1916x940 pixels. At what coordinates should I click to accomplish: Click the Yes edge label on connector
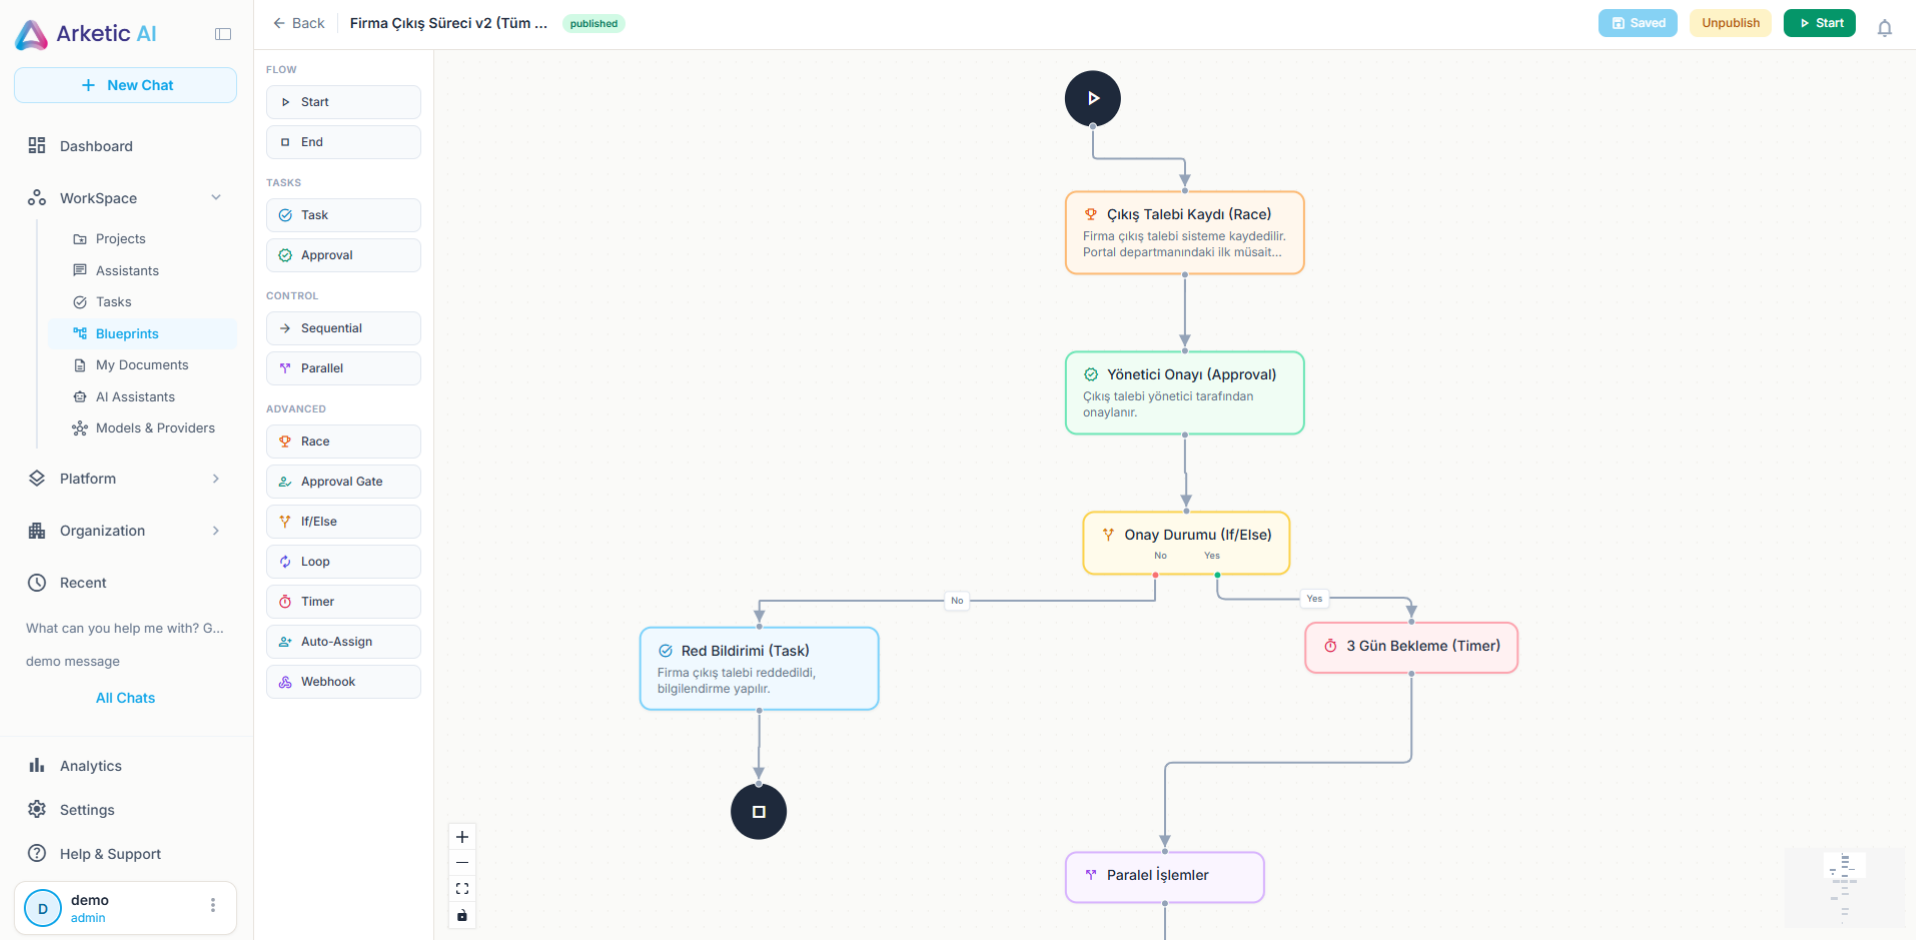tap(1314, 598)
